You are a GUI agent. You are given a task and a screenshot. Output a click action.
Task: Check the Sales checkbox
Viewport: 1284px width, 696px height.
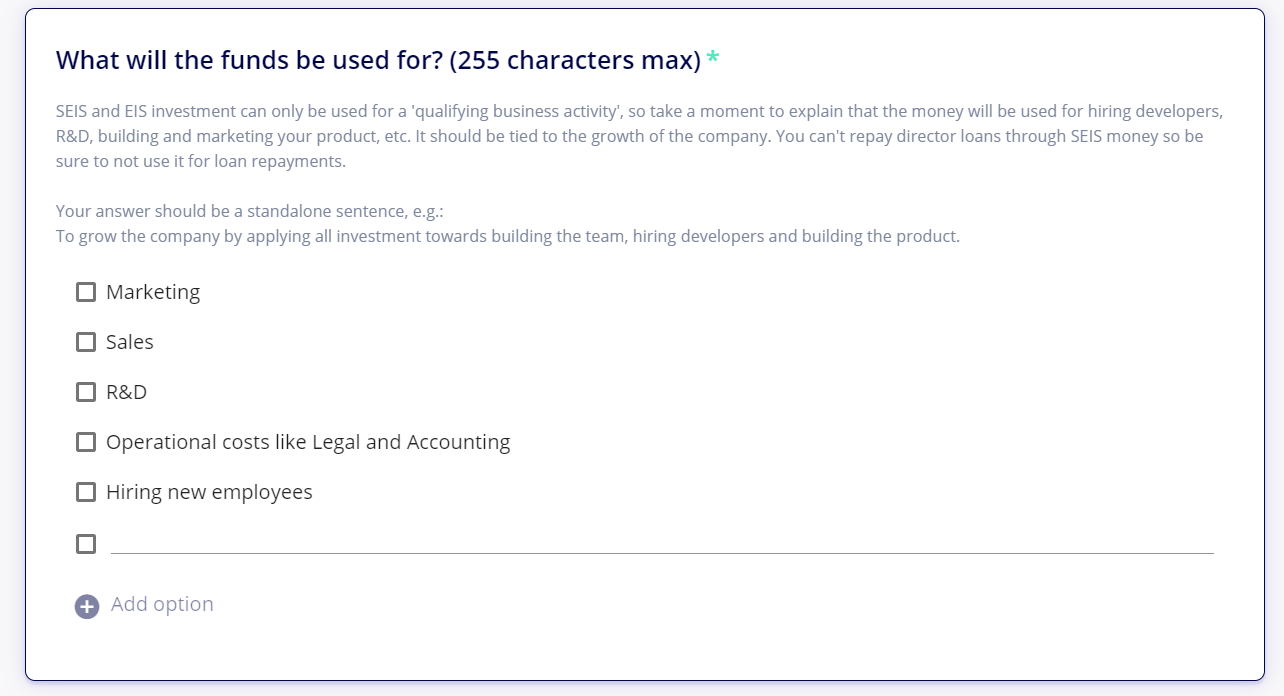click(x=86, y=342)
